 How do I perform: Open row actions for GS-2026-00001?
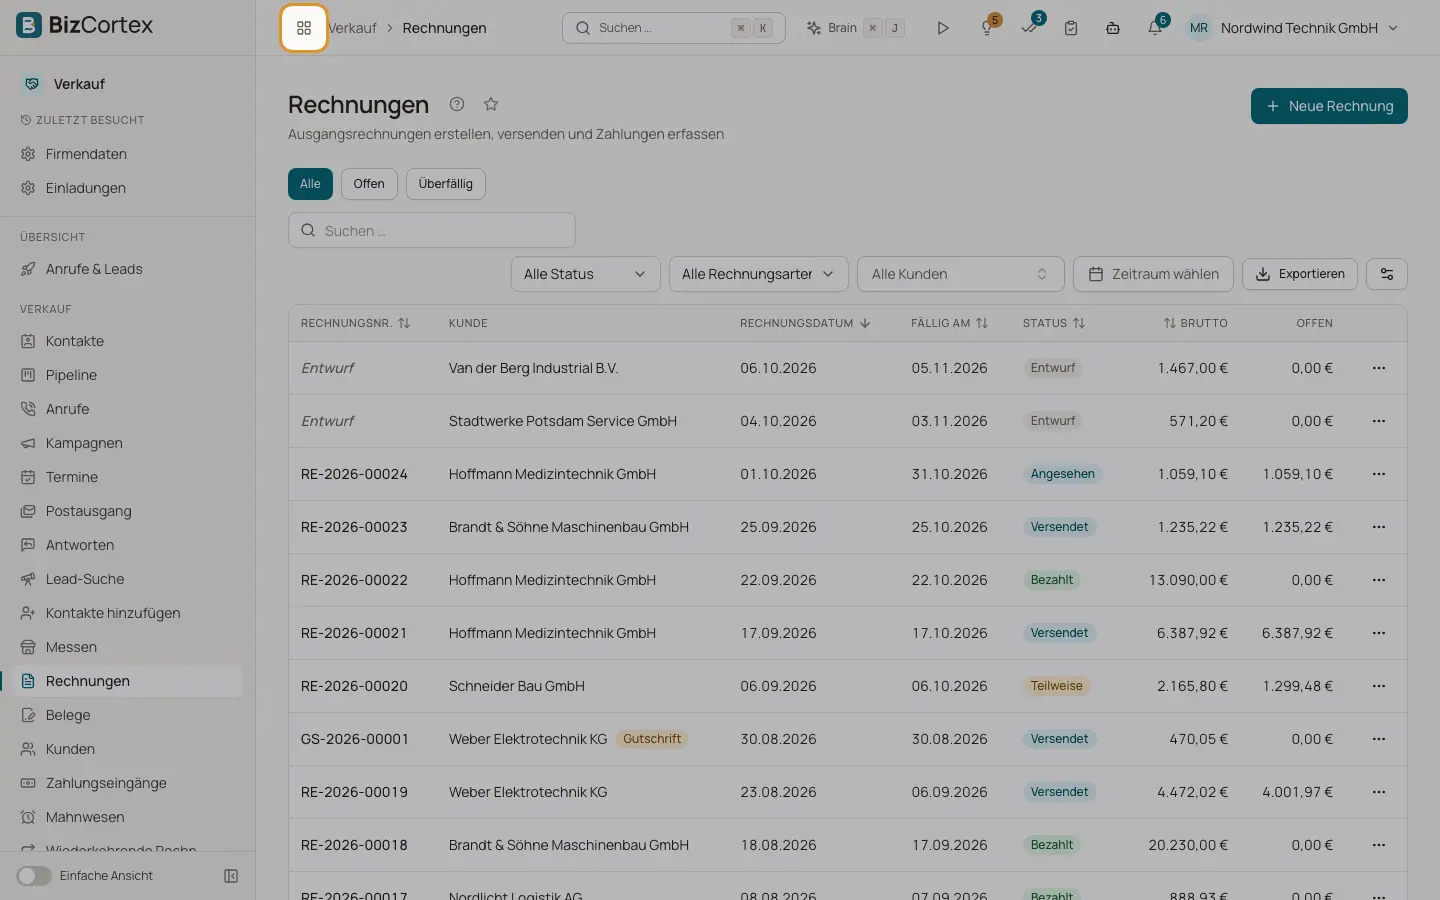pos(1379,739)
